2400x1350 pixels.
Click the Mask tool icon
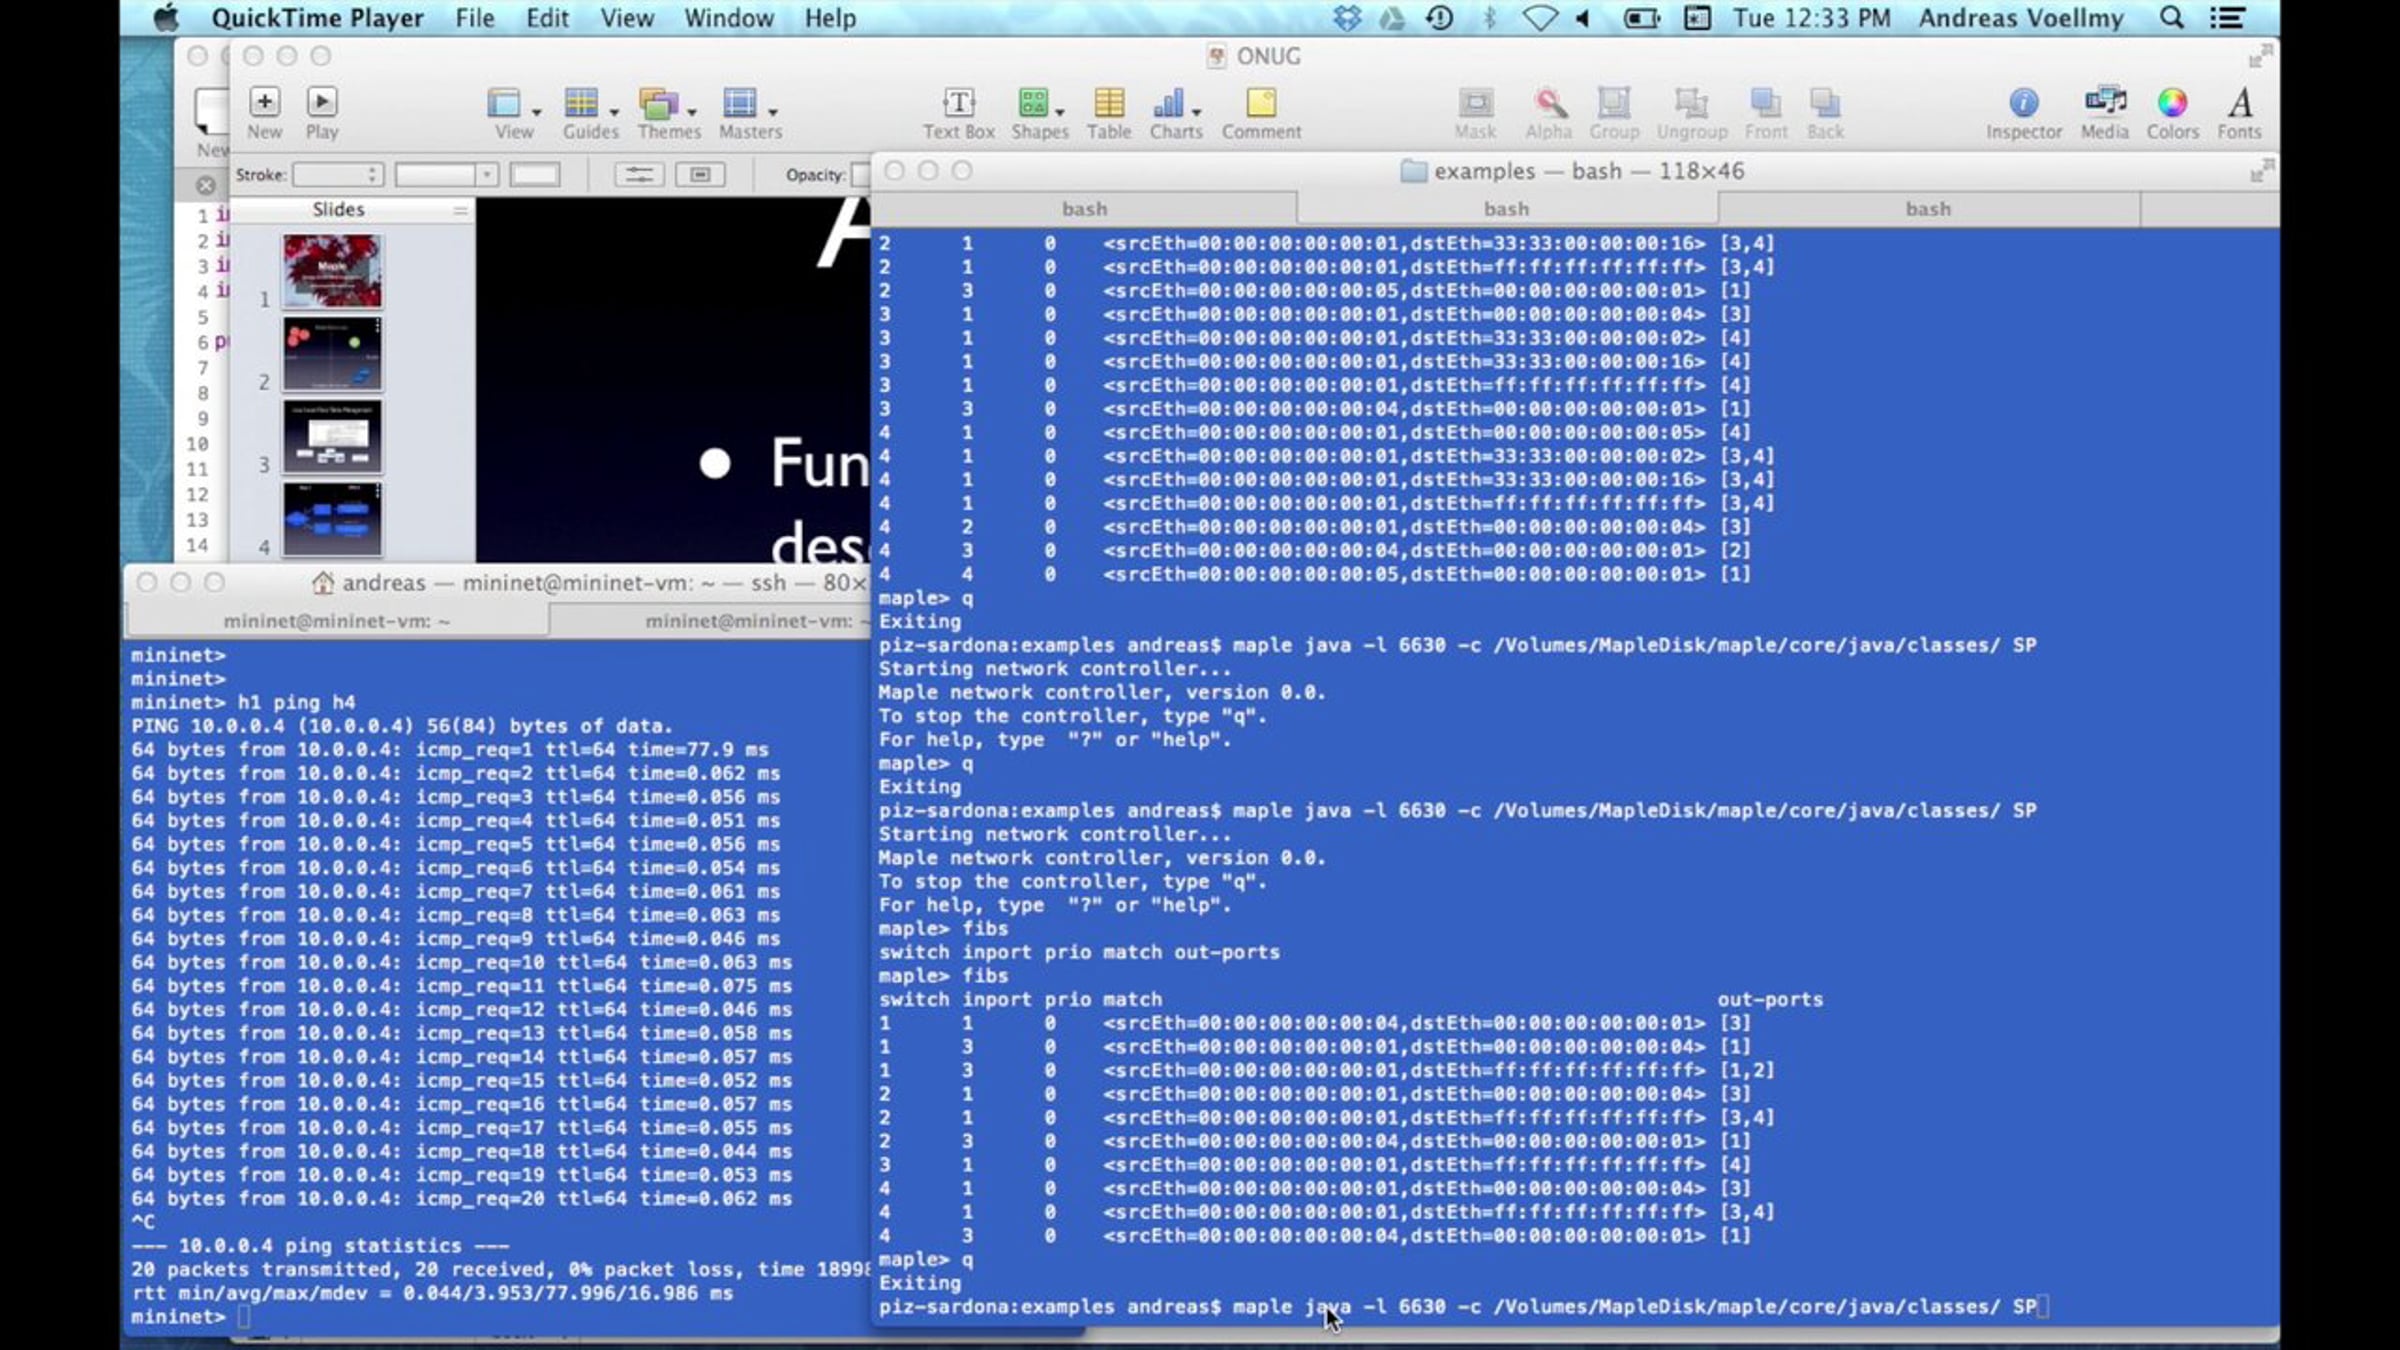coord(1475,102)
